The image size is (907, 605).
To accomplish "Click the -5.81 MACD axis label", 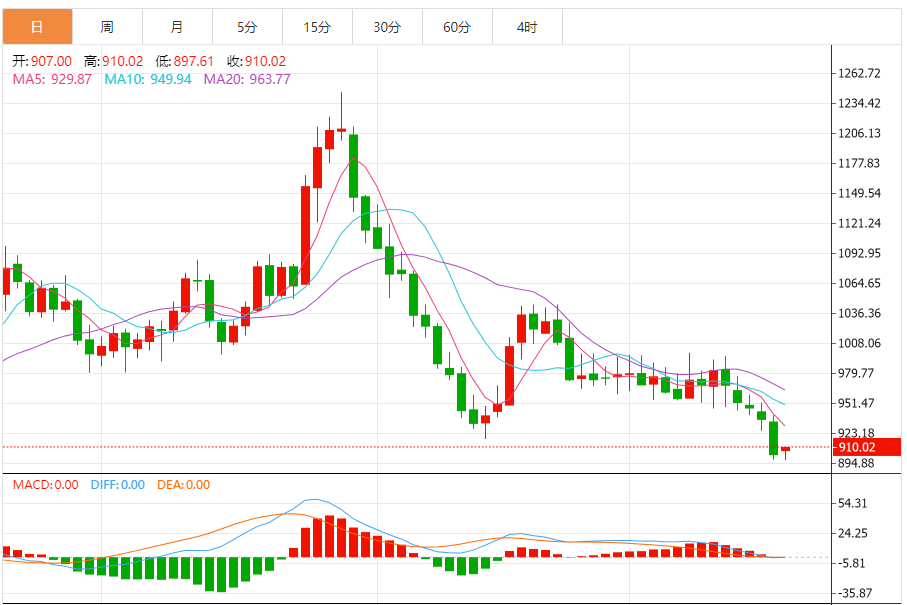I will click(x=851, y=563).
